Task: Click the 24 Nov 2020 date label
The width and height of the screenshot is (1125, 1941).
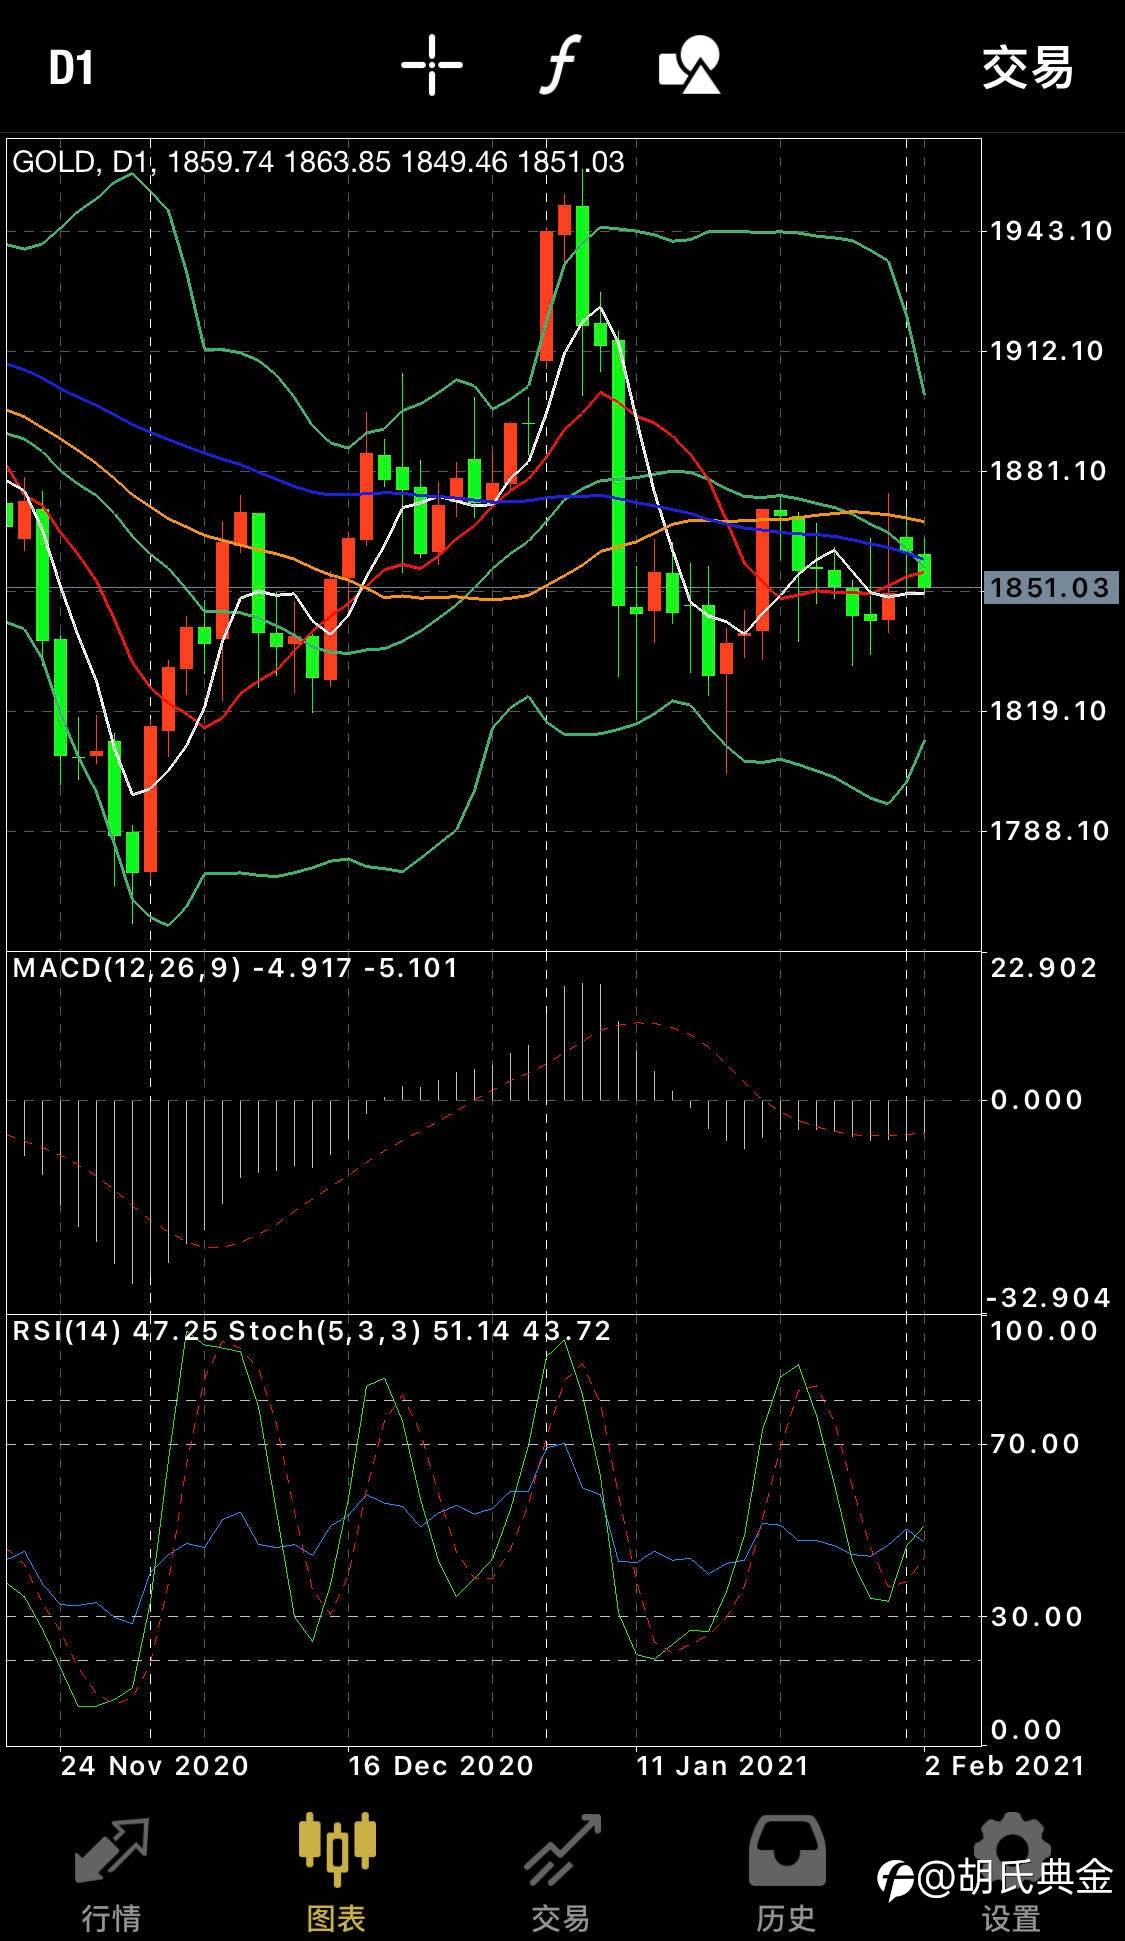Action: [155, 1766]
